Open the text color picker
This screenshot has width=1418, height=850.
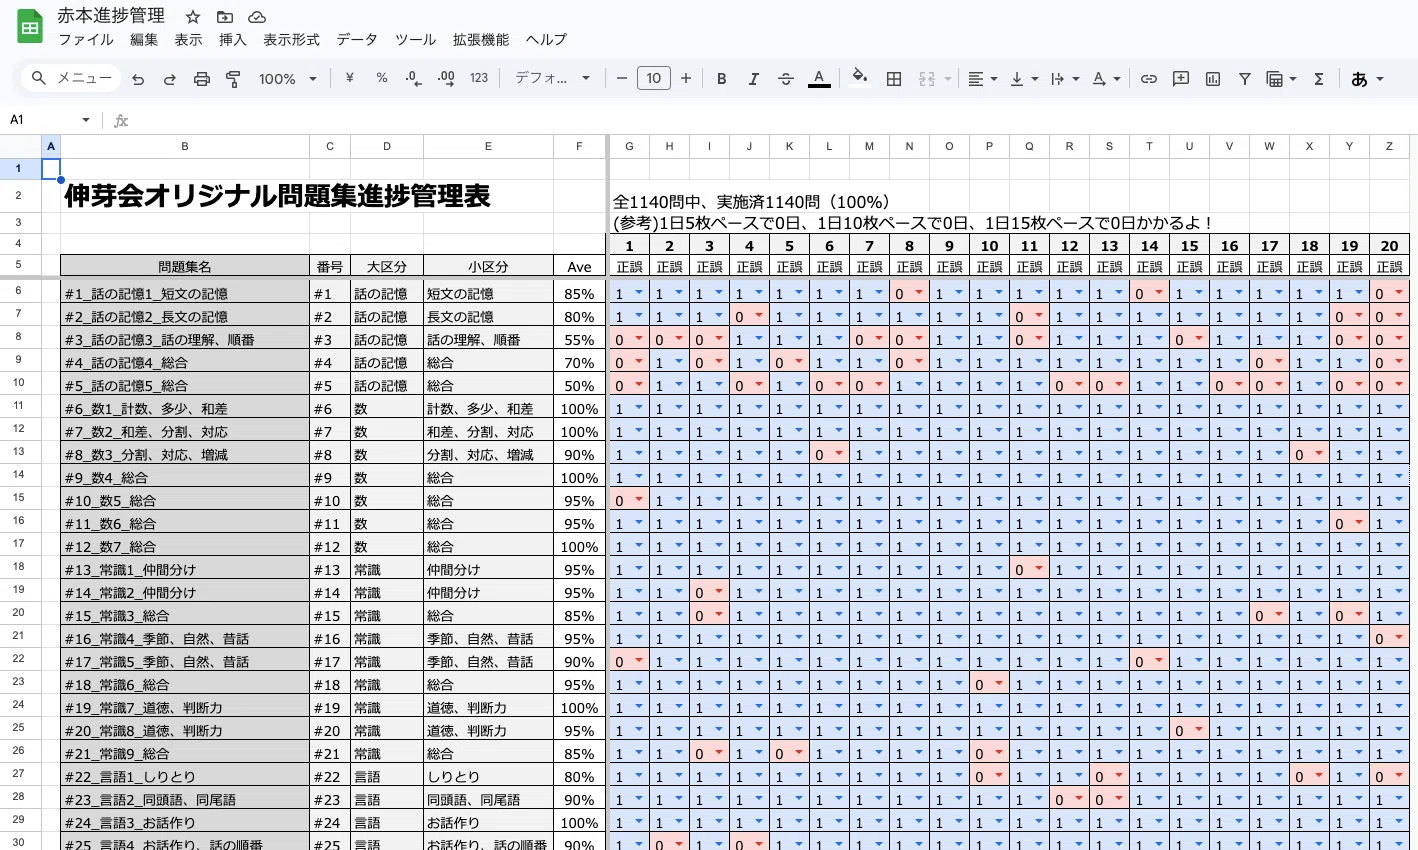pos(819,78)
